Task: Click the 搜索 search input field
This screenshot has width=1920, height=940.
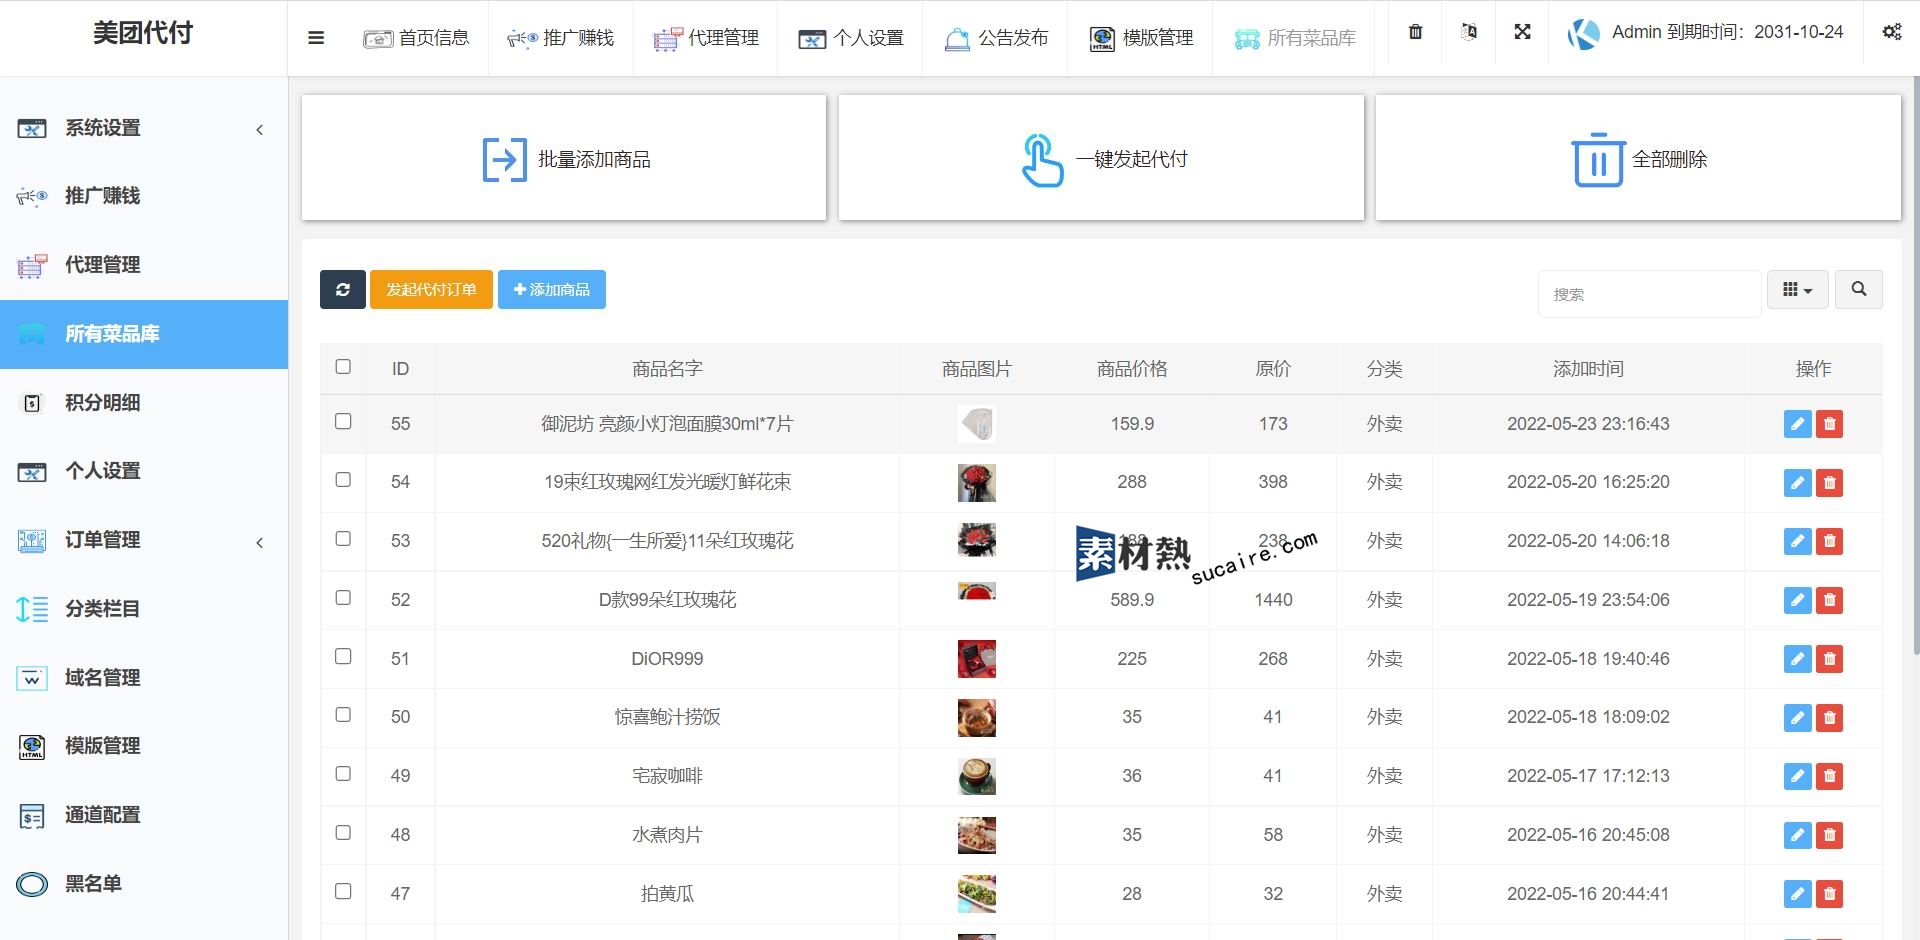Action: point(1649,294)
